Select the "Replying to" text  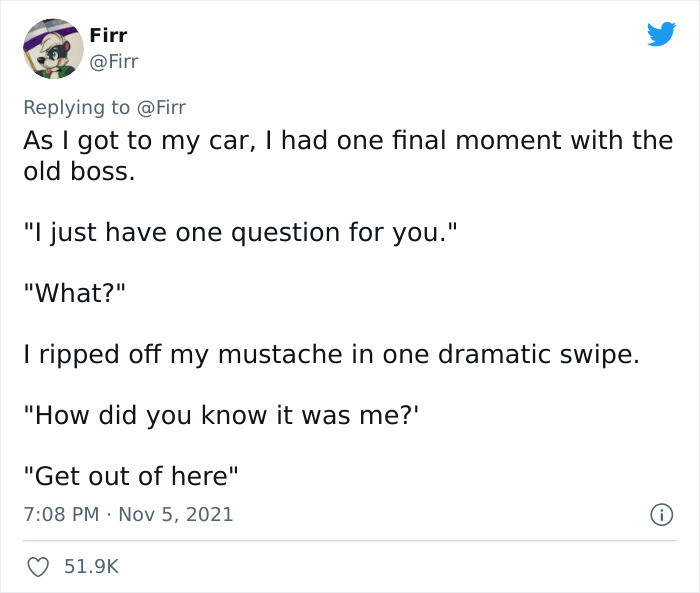77,108
